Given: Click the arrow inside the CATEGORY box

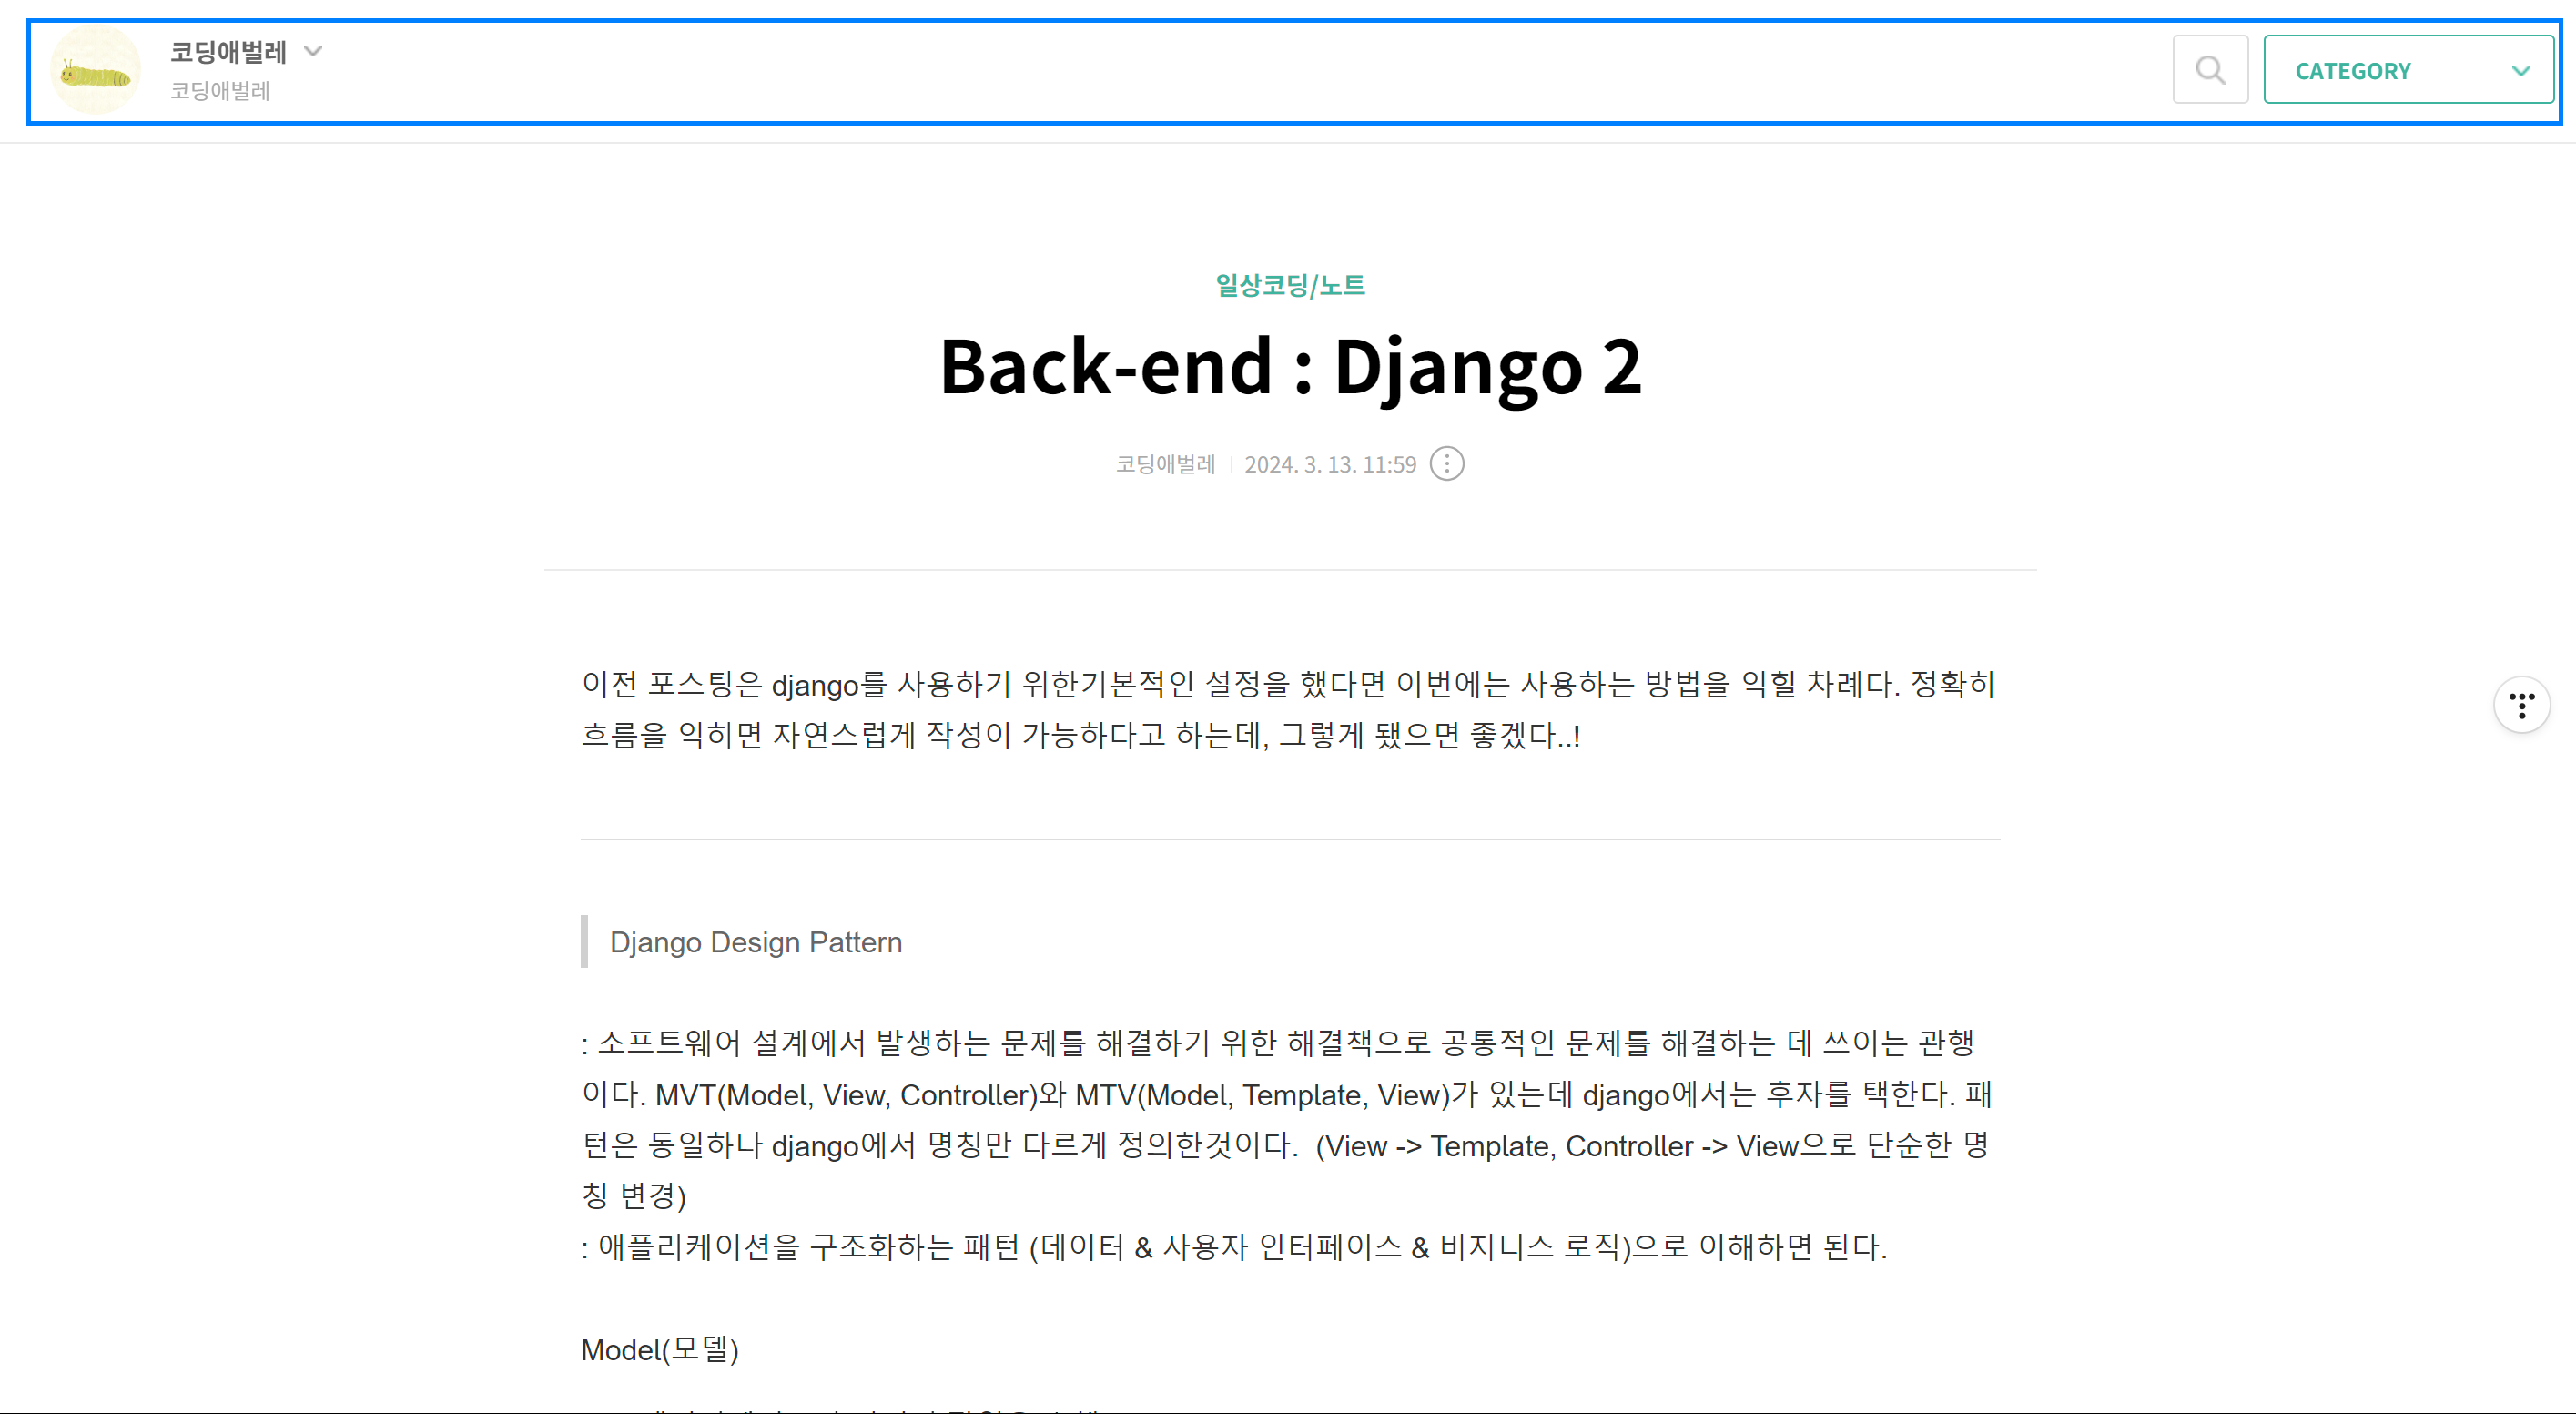Looking at the screenshot, I should coord(2521,71).
